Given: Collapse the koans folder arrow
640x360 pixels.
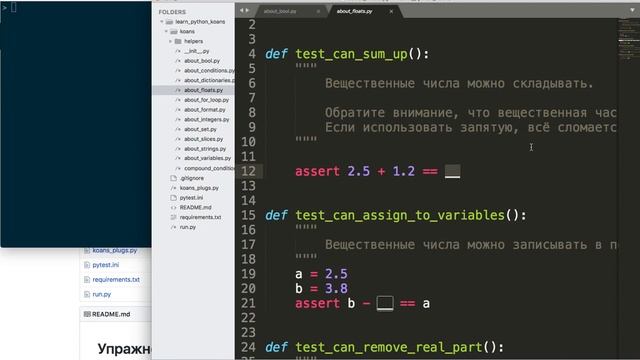Looking at the screenshot, I should (x=166, y=31).
